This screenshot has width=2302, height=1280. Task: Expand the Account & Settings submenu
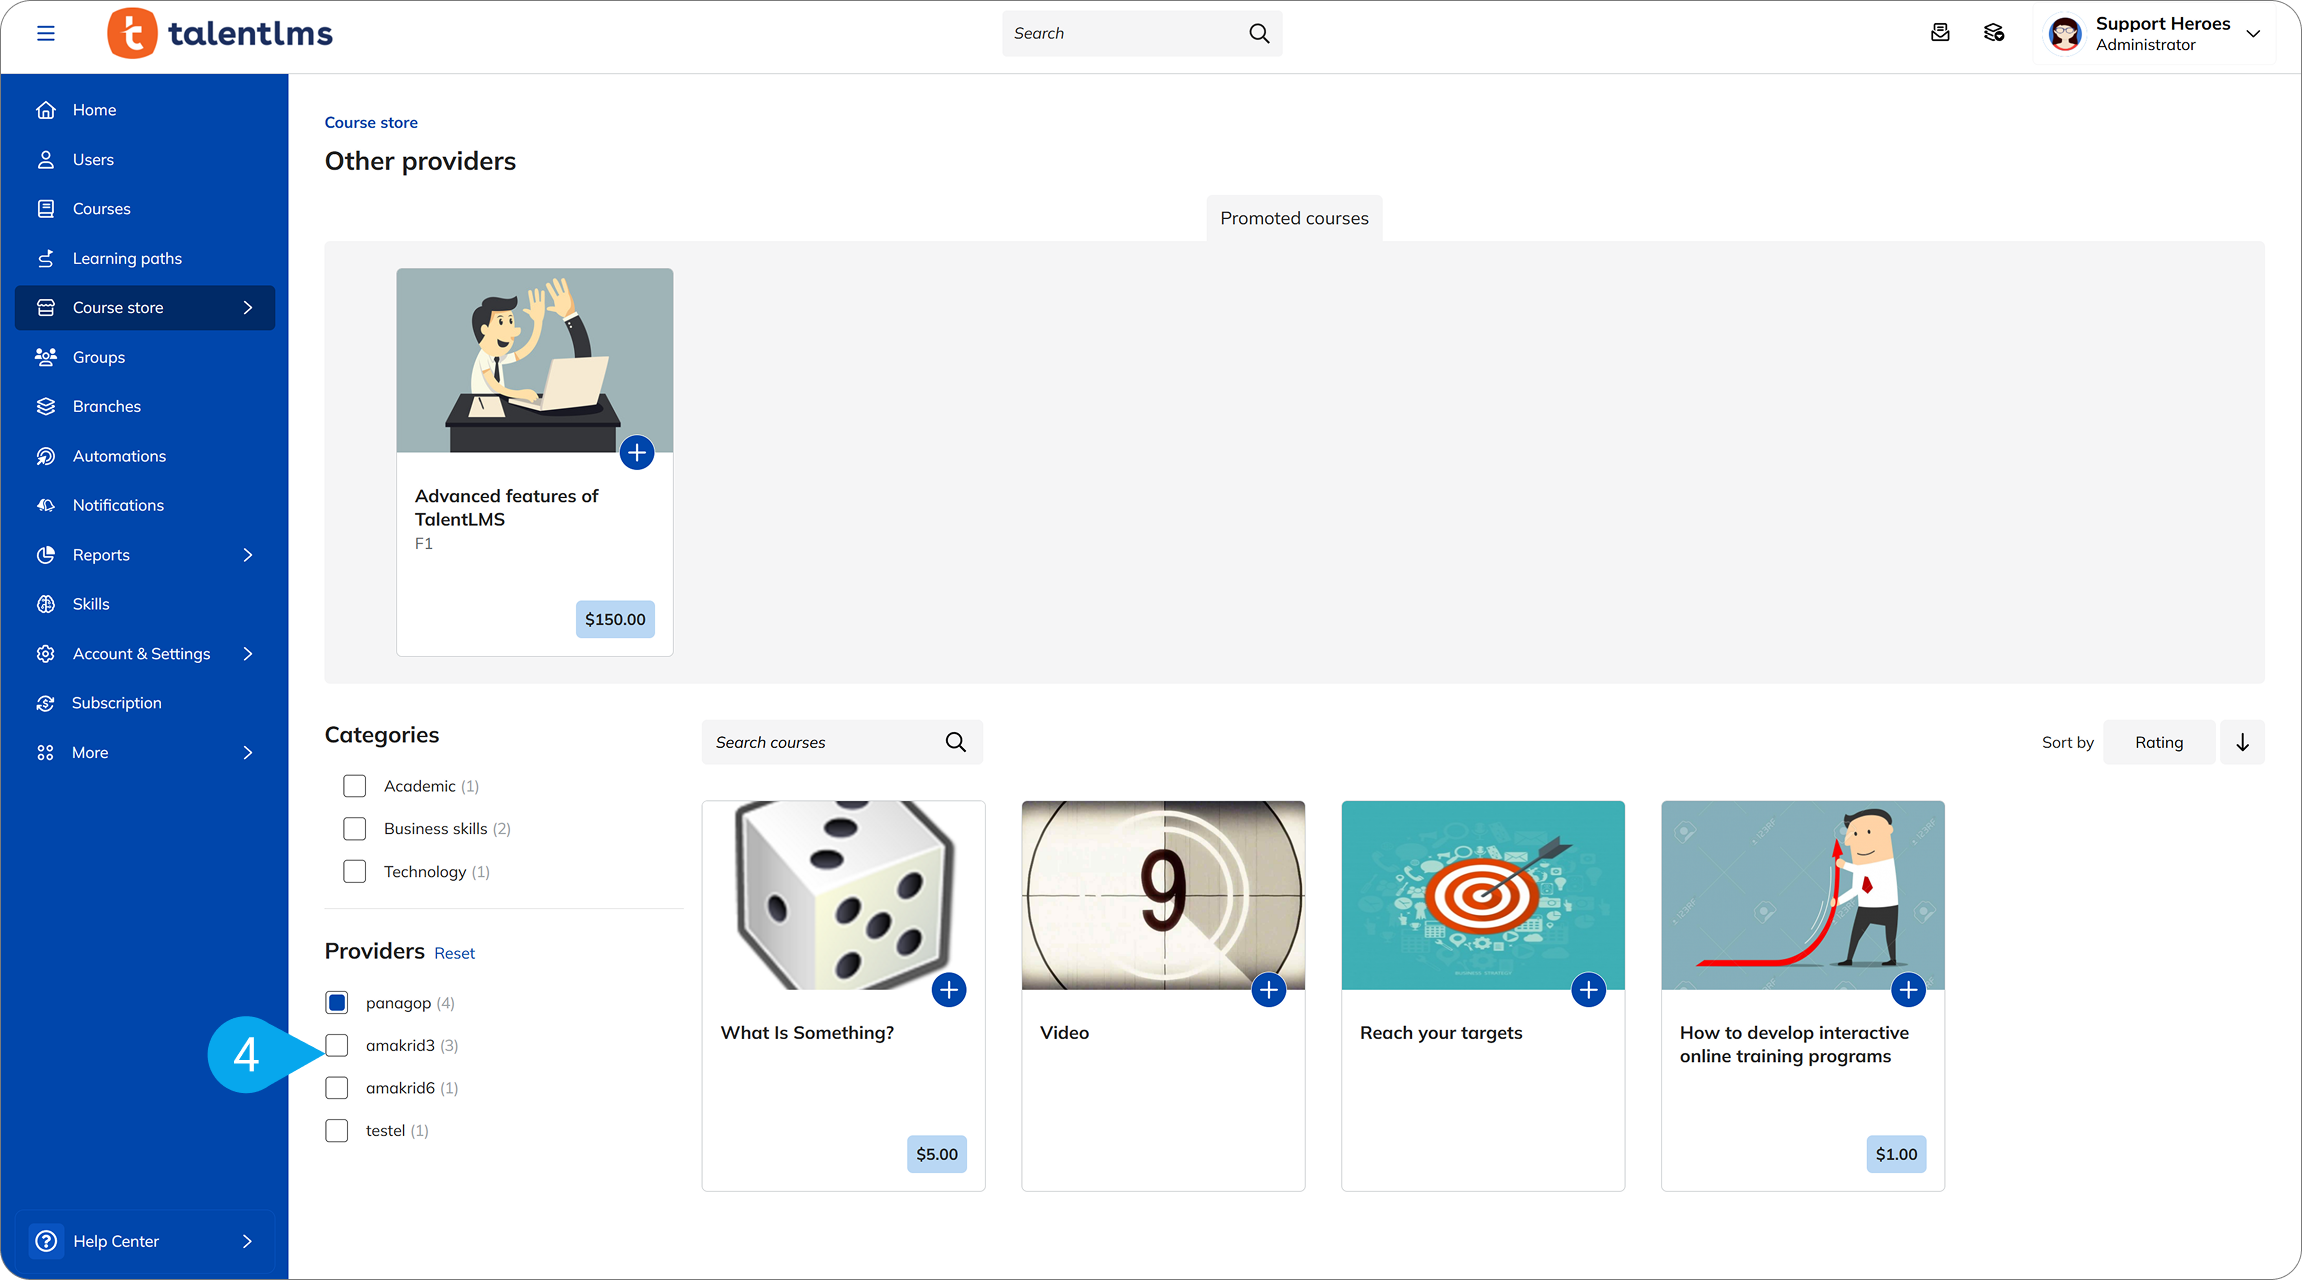(x=141, y=653)
